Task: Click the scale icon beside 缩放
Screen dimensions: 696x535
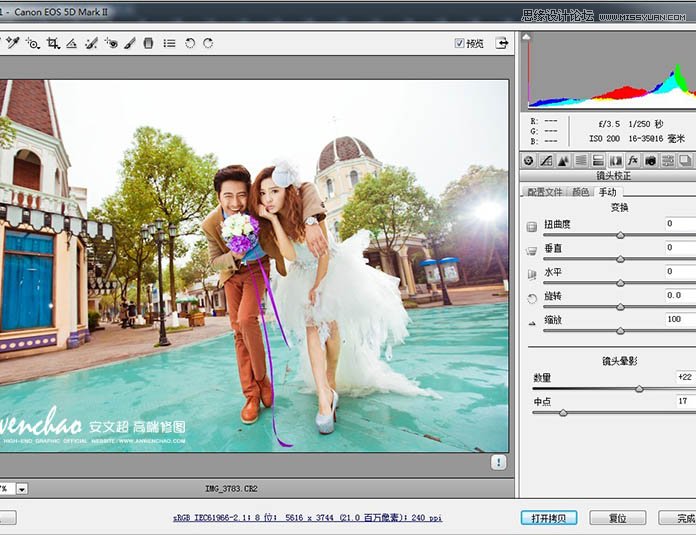Action: click(532, 324)
